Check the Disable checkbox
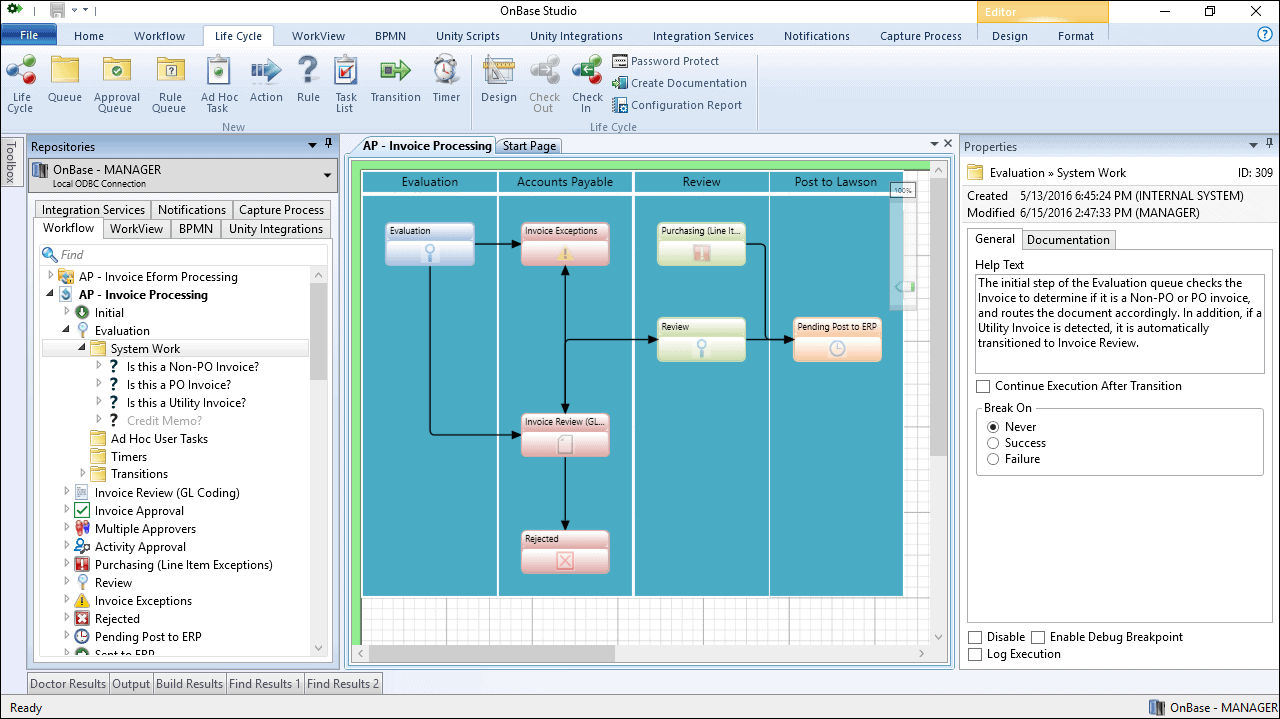Image resolution: width=1280 pixels, height=719 pixels. pos(975,637)
